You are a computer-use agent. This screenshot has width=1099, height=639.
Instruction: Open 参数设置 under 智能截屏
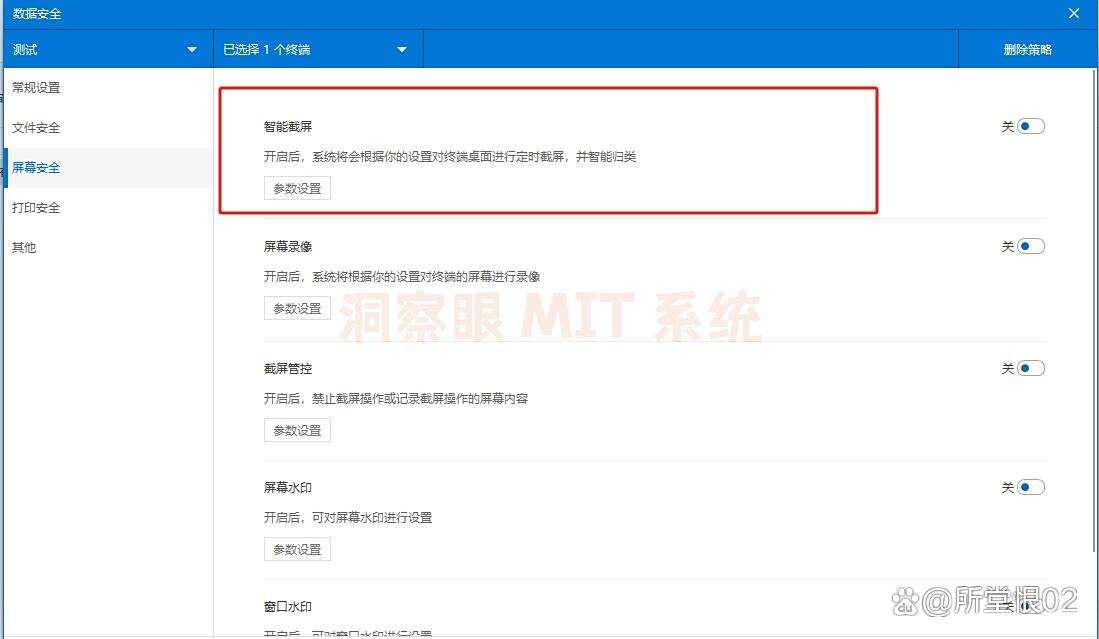pyautogui.click(x=297, y=188)
